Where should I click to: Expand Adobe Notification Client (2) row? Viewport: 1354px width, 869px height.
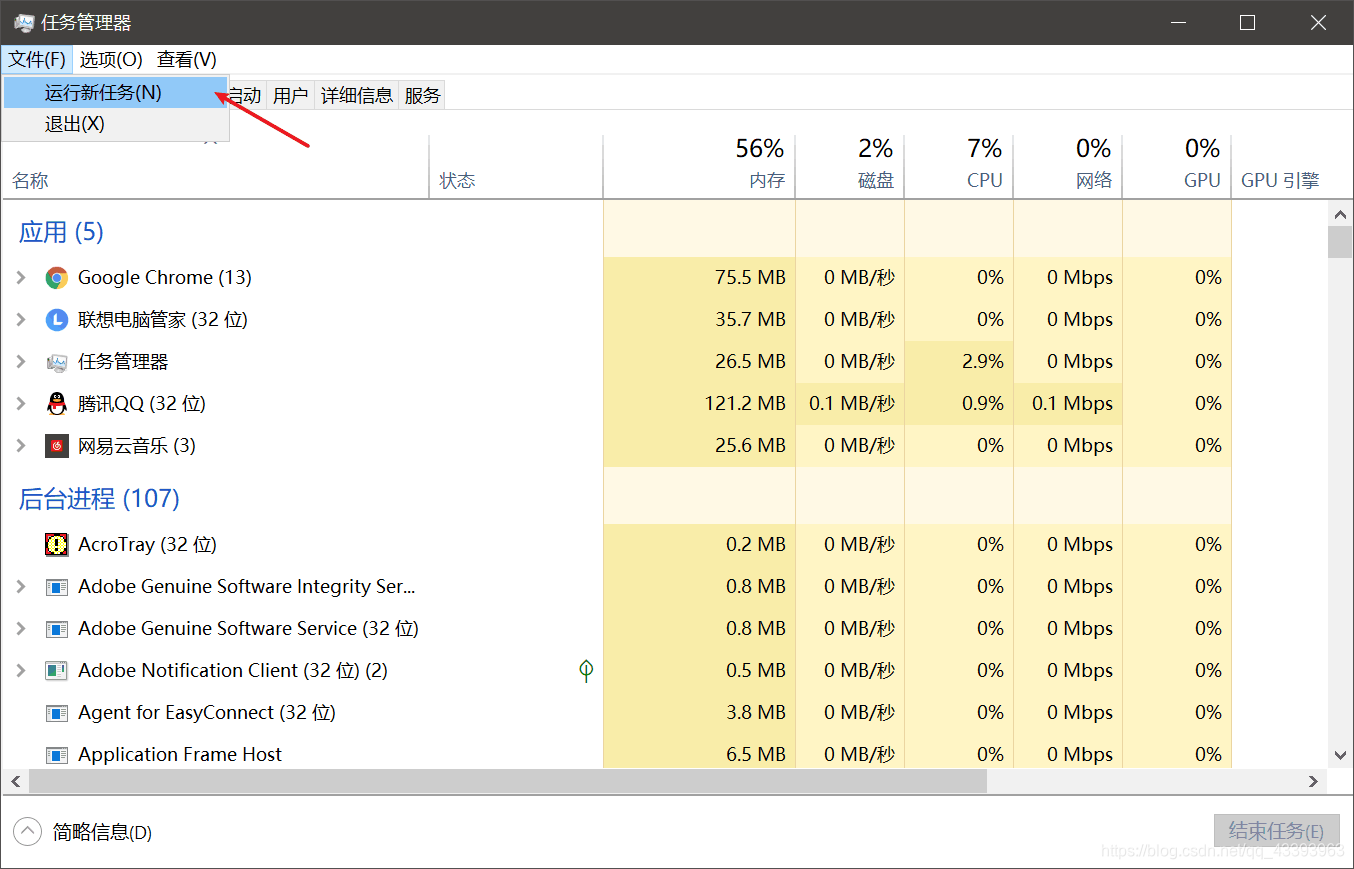pyautogui.click(x=21, y=671)
